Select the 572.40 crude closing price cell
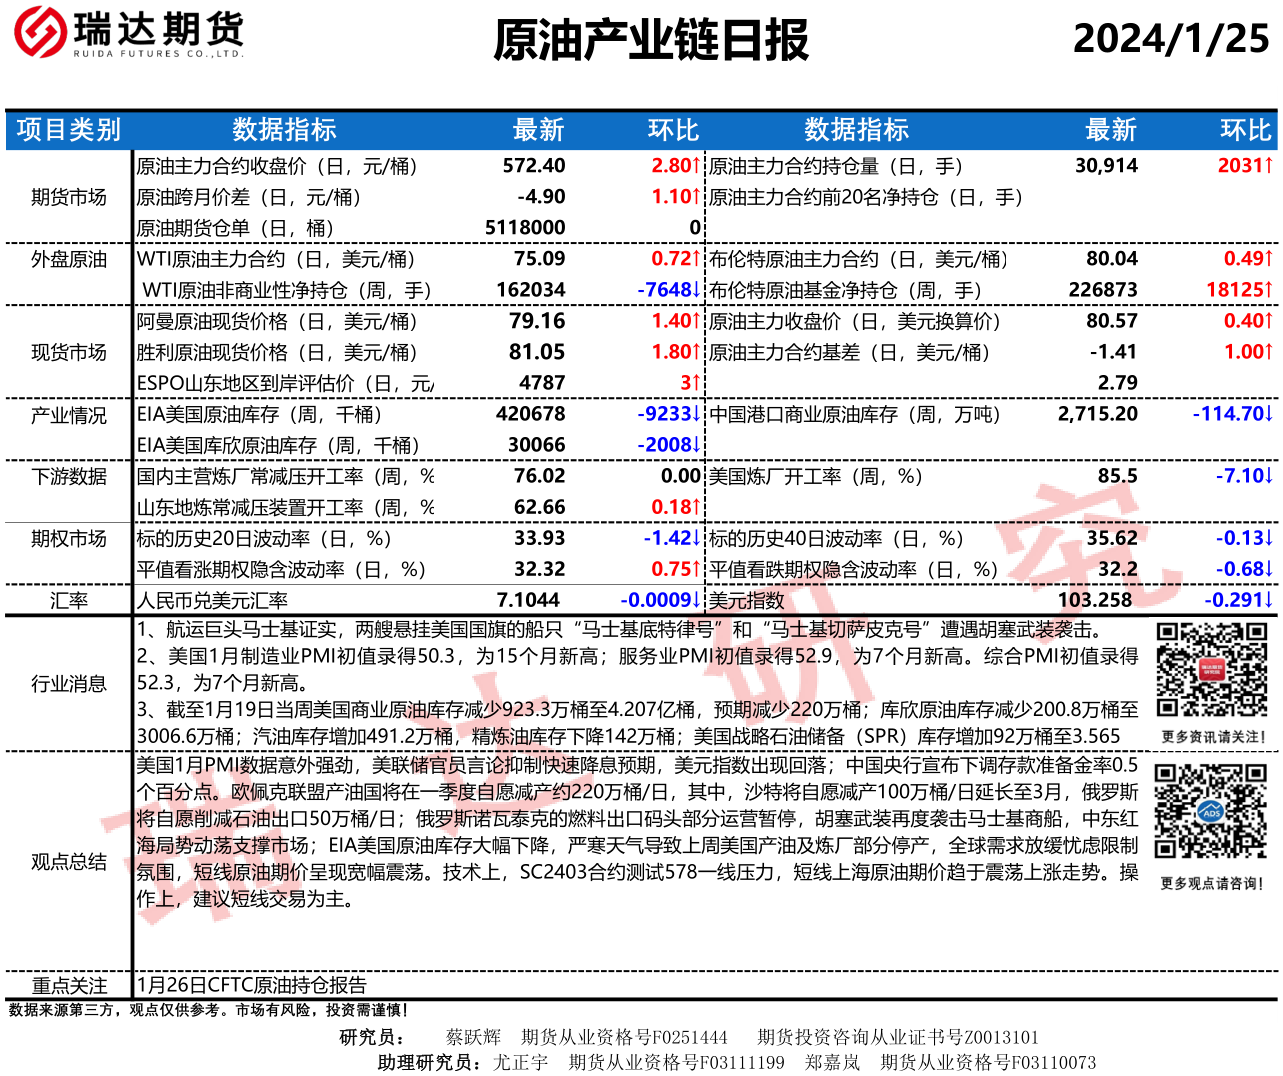 point(534,166)
